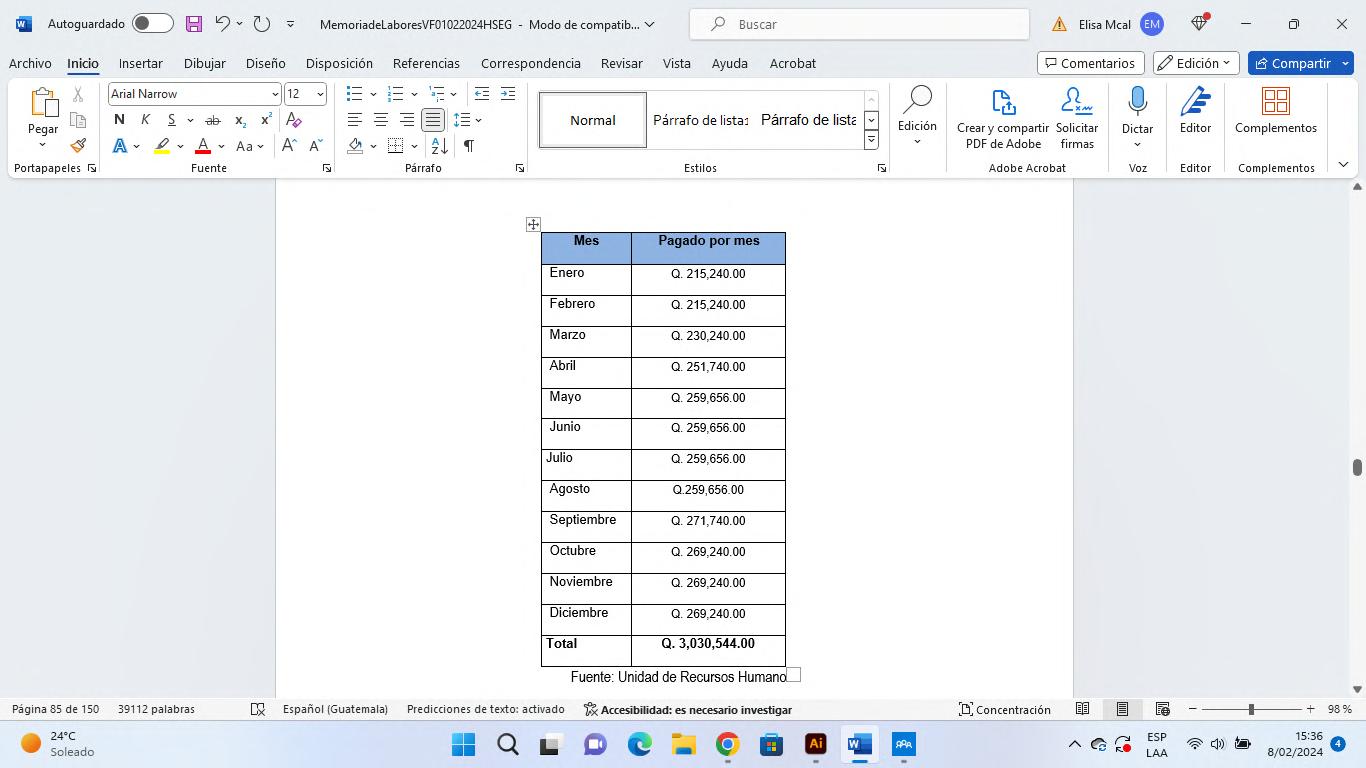Image resolution: width=1366 pixels, height=768 pixels.
Task: Copy selection using the Copiar icon
Action: click(78, 120)
